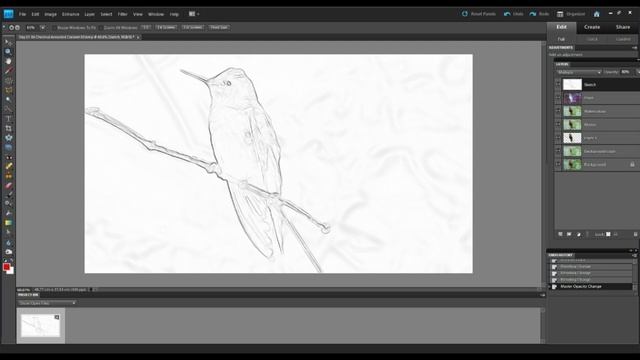Switch to the Share tab
The height and width of the screenshot is (360, 640).
point(623,27)
